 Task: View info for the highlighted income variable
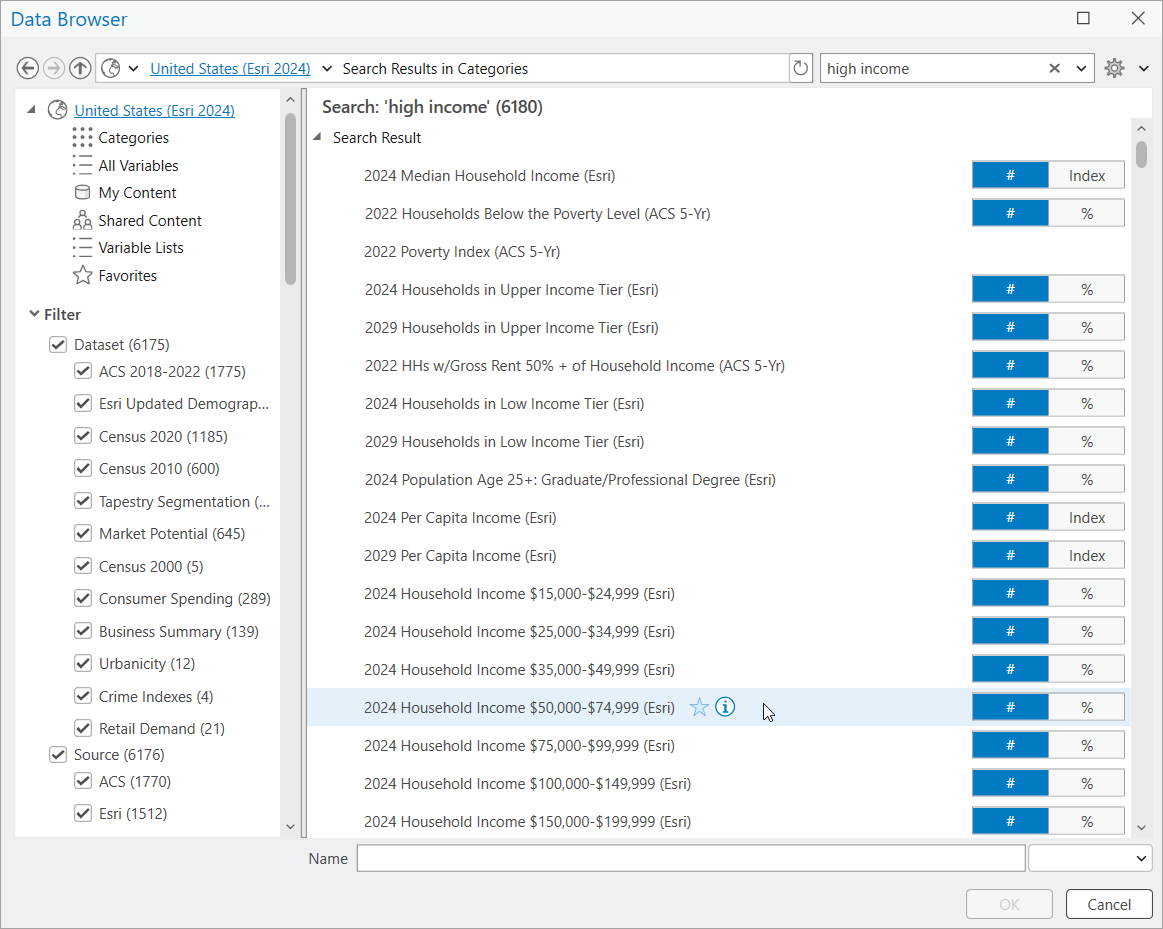(724, 707)
